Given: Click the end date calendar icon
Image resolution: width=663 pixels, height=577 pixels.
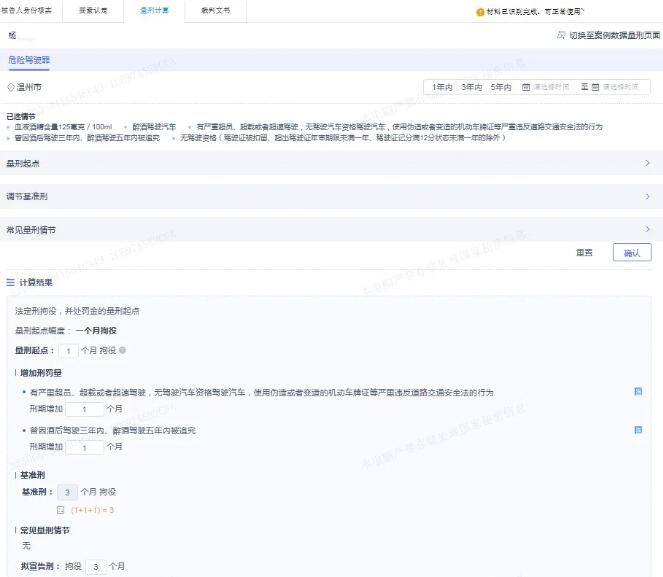Looking at the screenshot, I should pos(595,87).
